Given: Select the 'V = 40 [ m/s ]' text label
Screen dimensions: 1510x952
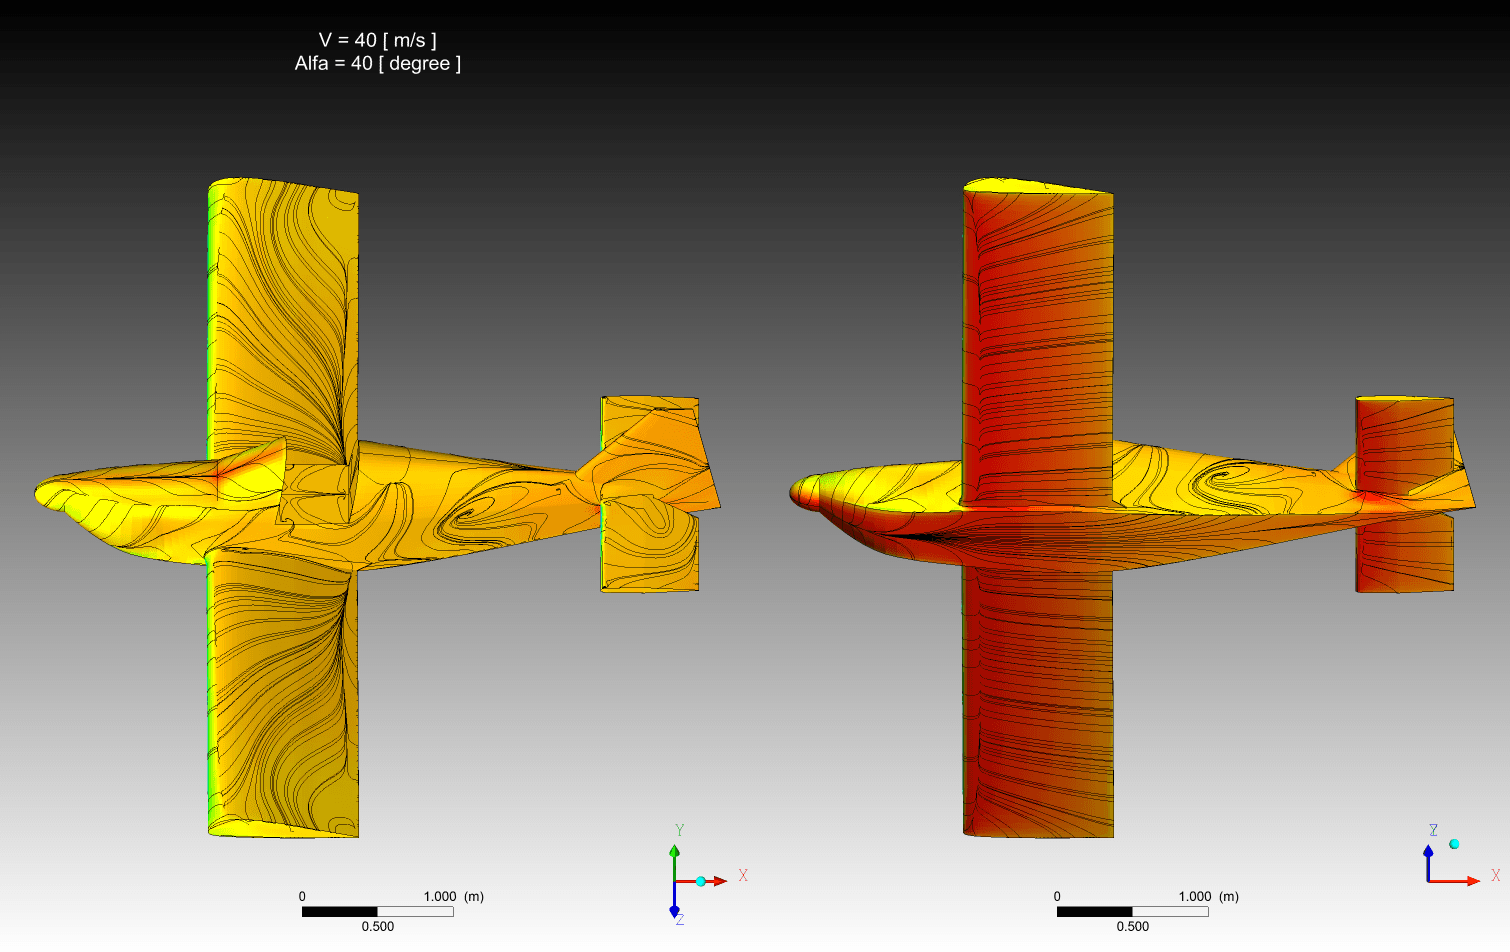Looking at the screenshot, I should pyautogui.click(x=377, y=40).
